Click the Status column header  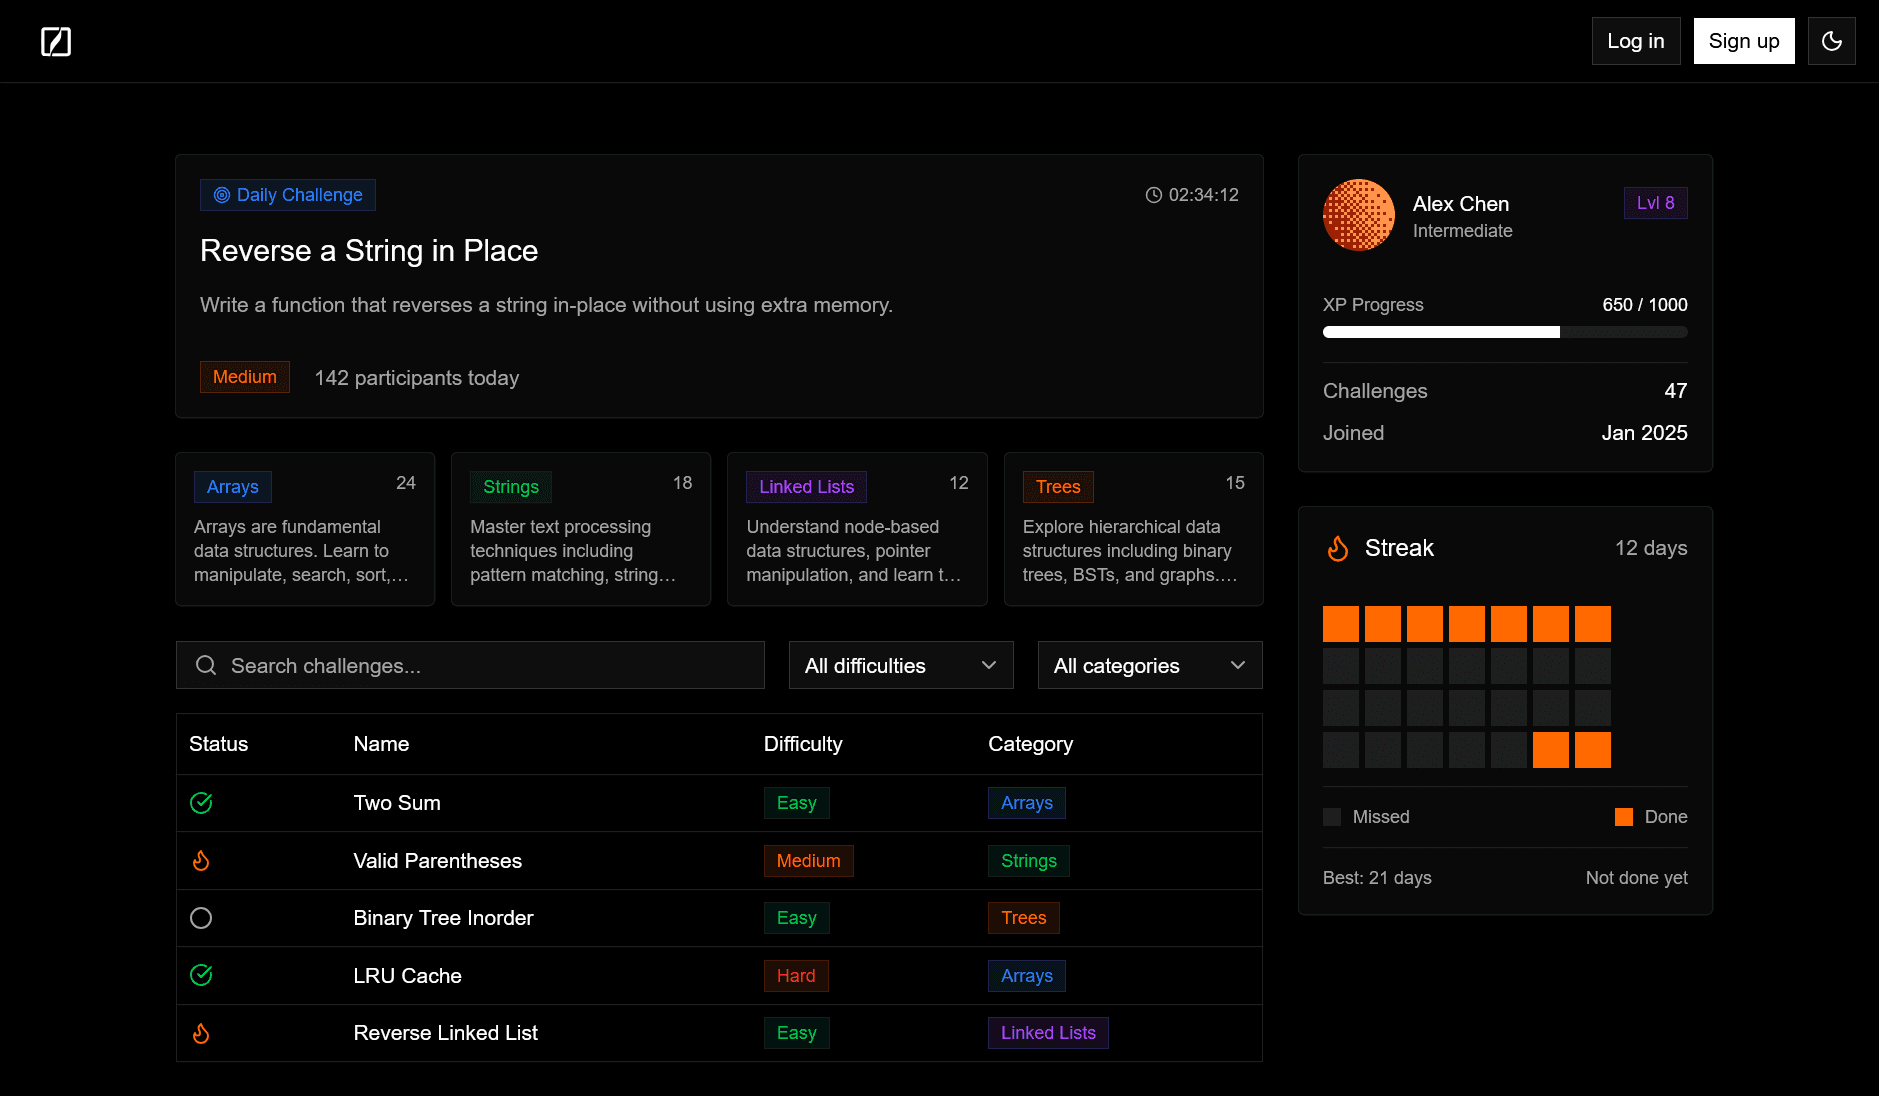219,744
